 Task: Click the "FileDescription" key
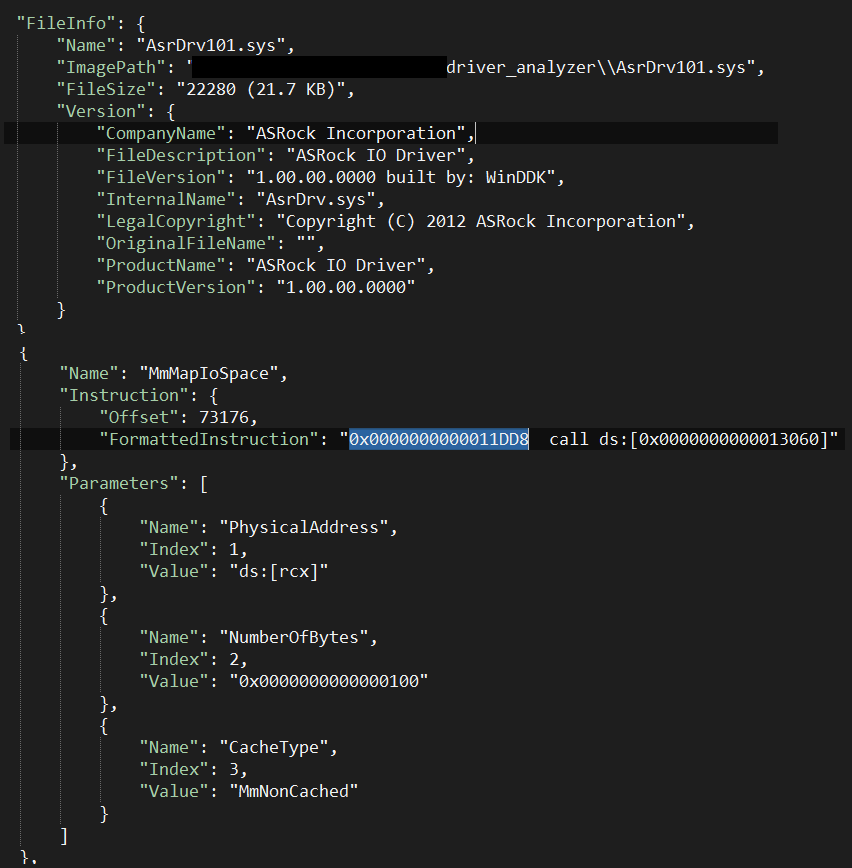coord(180,156)
